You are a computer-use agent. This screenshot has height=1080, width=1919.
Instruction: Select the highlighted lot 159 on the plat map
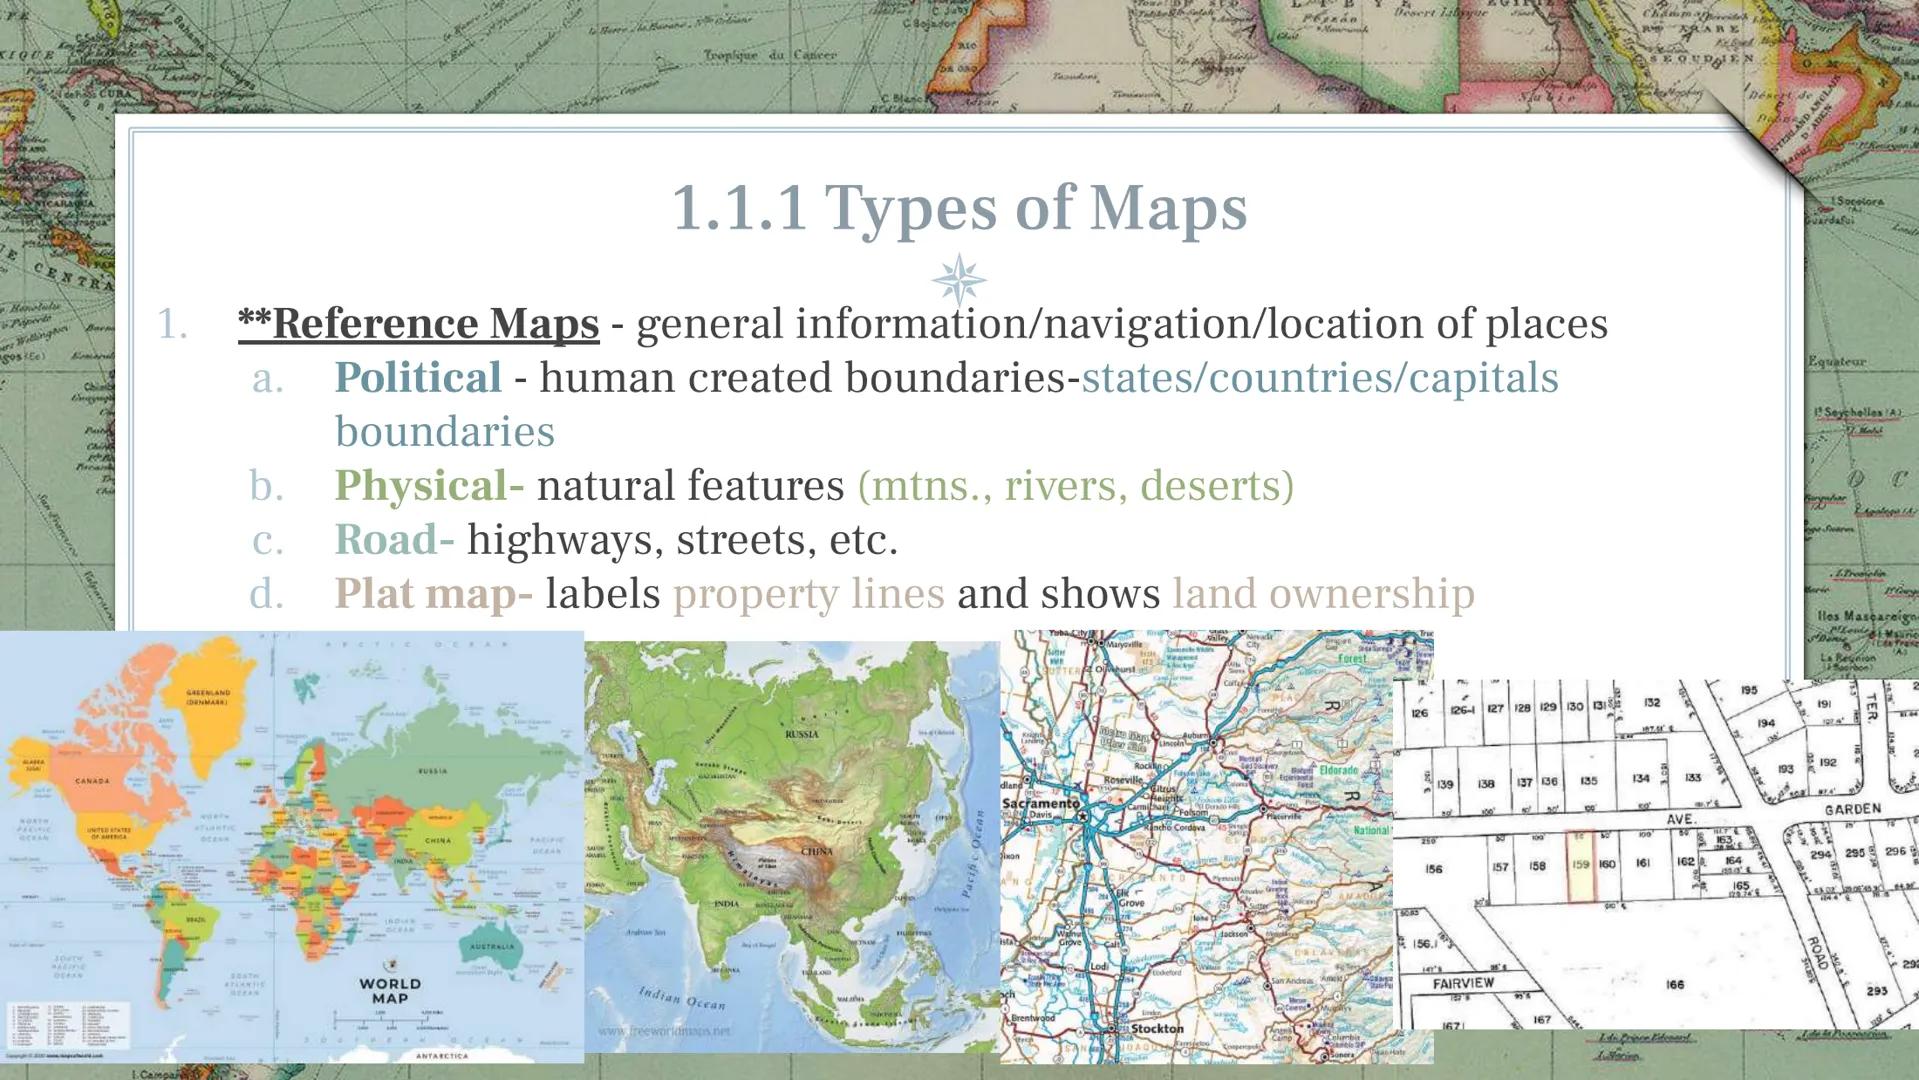tap(1580, 866)
